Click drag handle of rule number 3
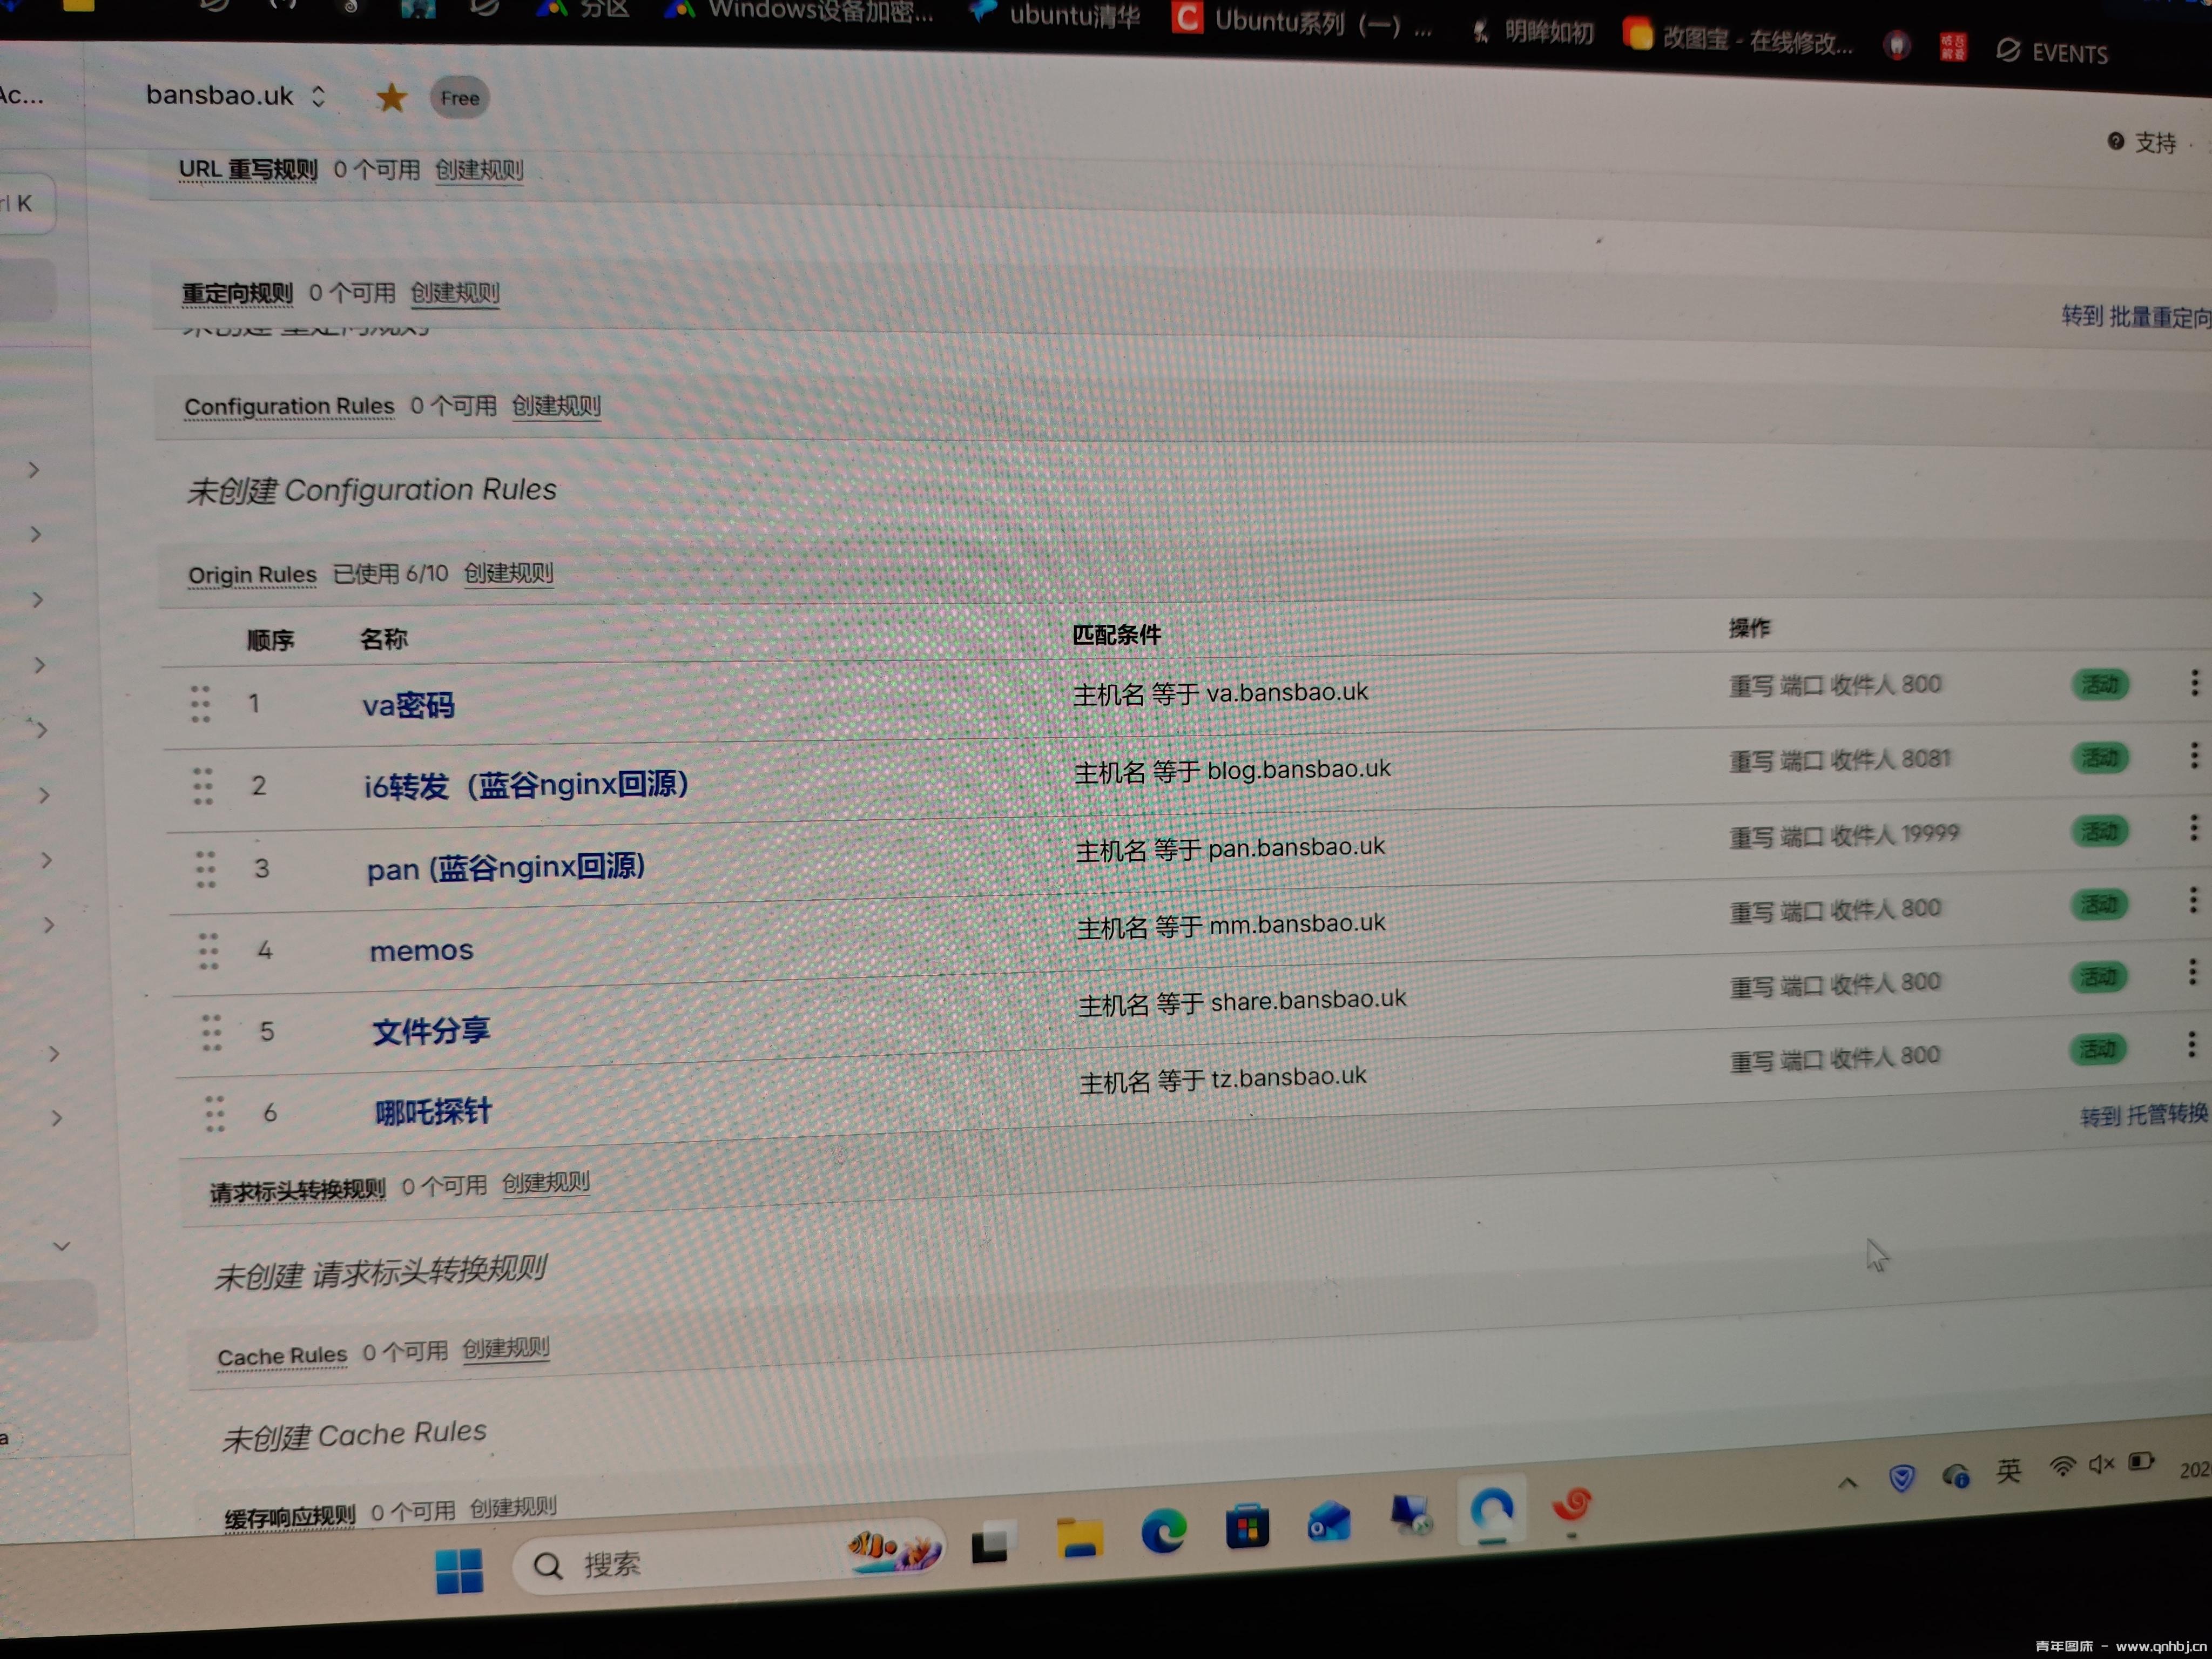The image size is (2212, 1659). point(205,869)
